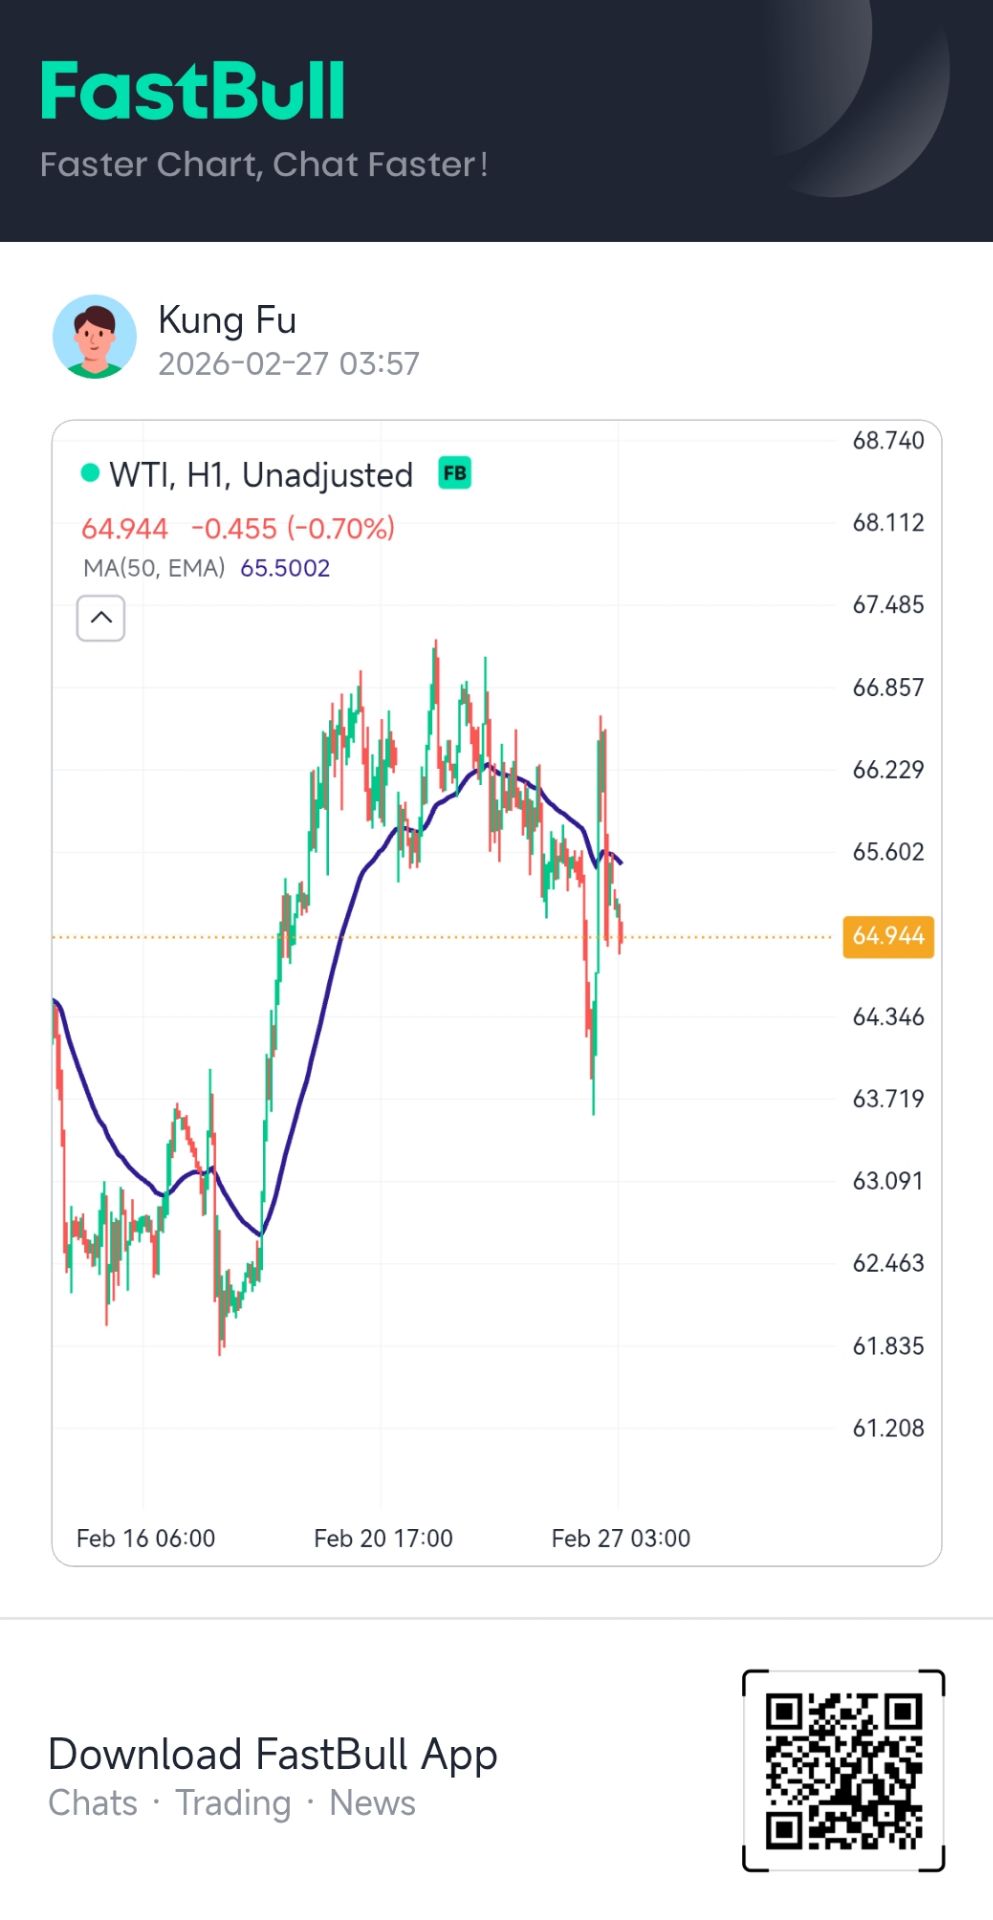The height and width of the screenshot is (1920, 993).
Task: Select the Chats label
Action: [x=93, y=1803]
